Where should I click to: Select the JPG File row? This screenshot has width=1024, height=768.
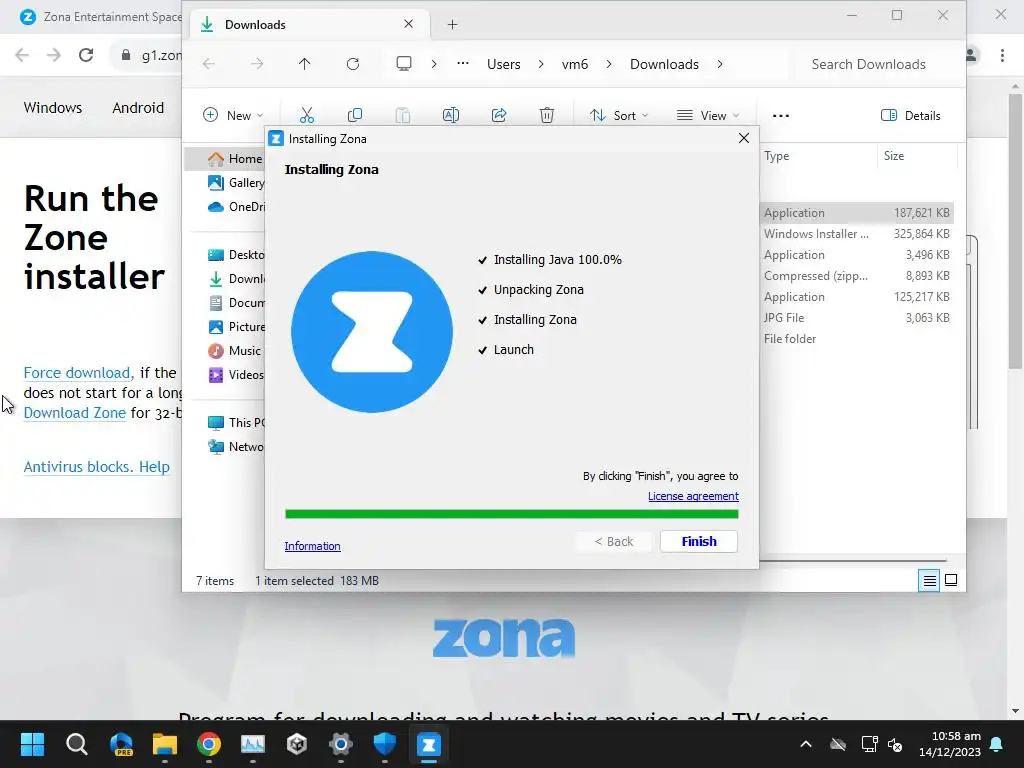[857, 317]
